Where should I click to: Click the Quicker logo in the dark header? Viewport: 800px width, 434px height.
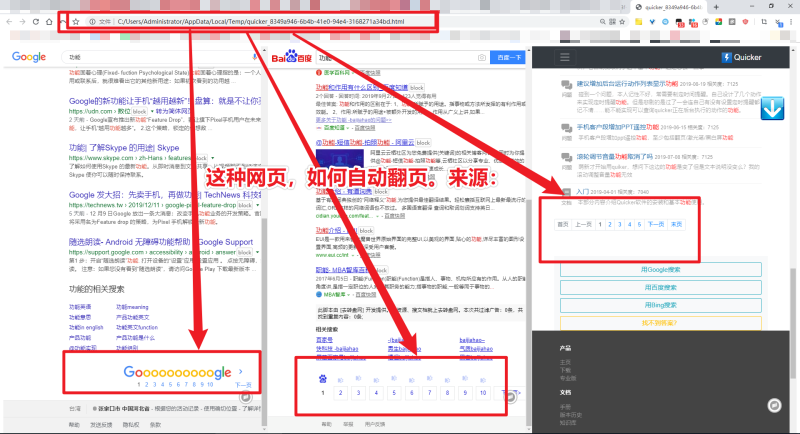[x=741, y=57]
